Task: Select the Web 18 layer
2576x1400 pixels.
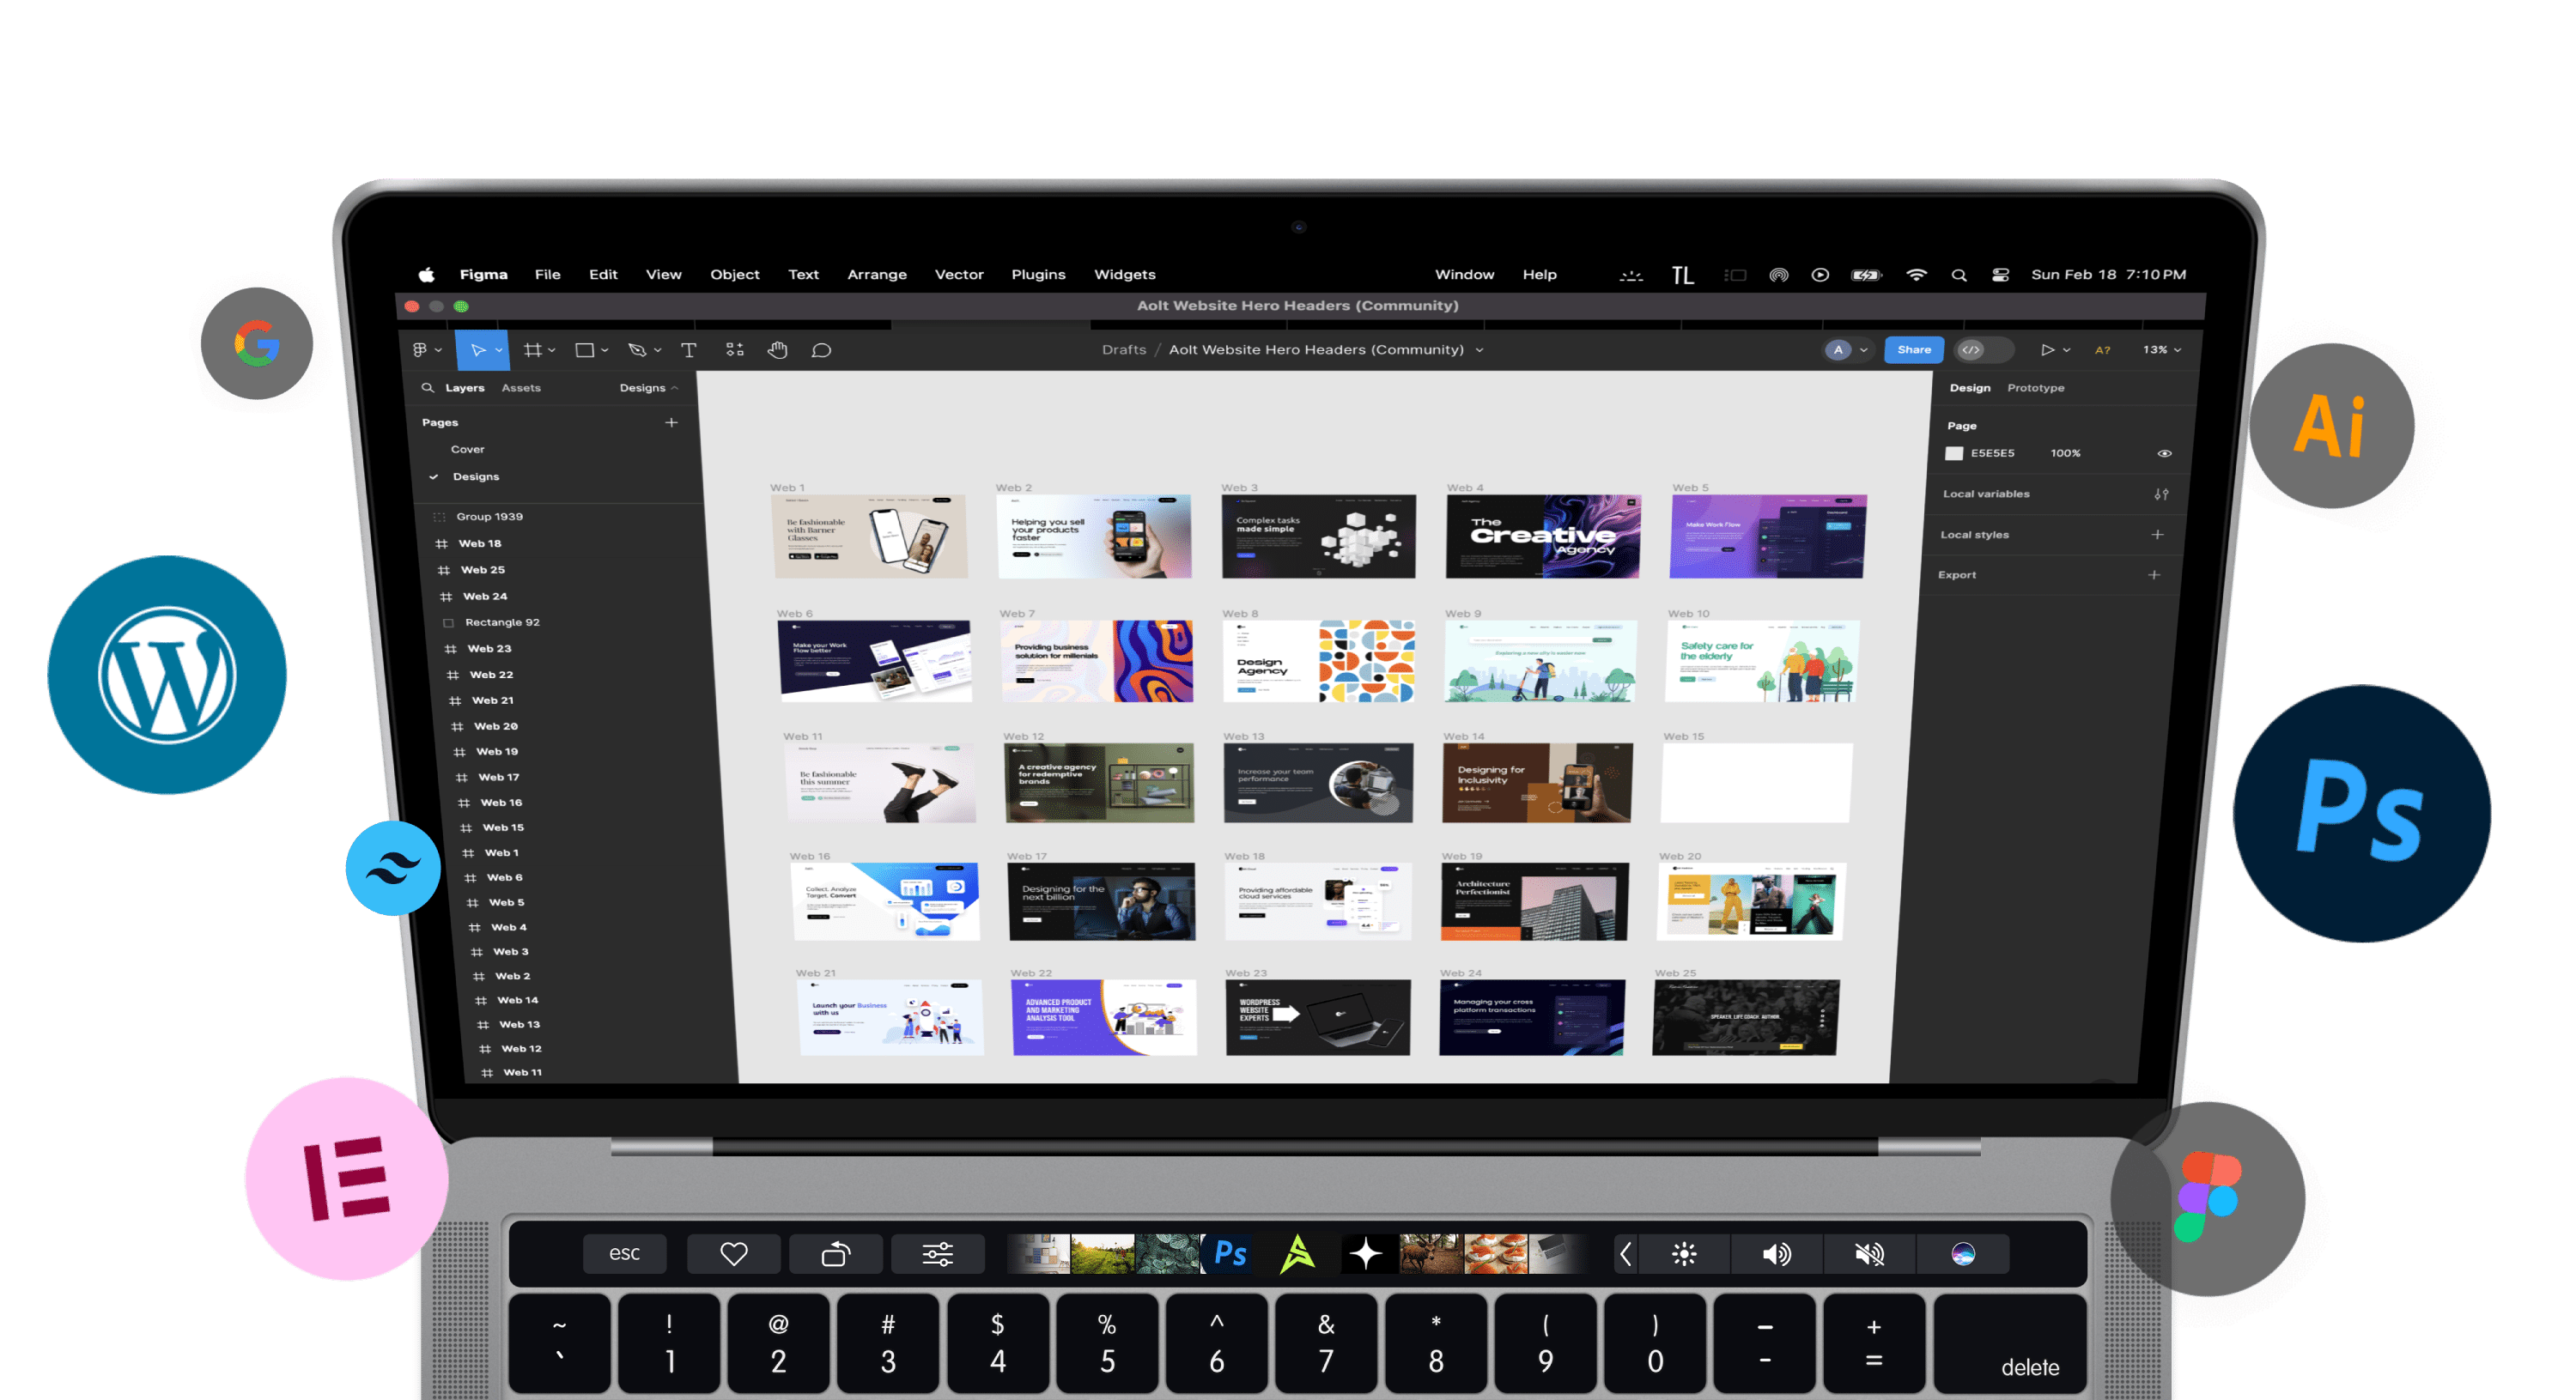Action: 480,544
